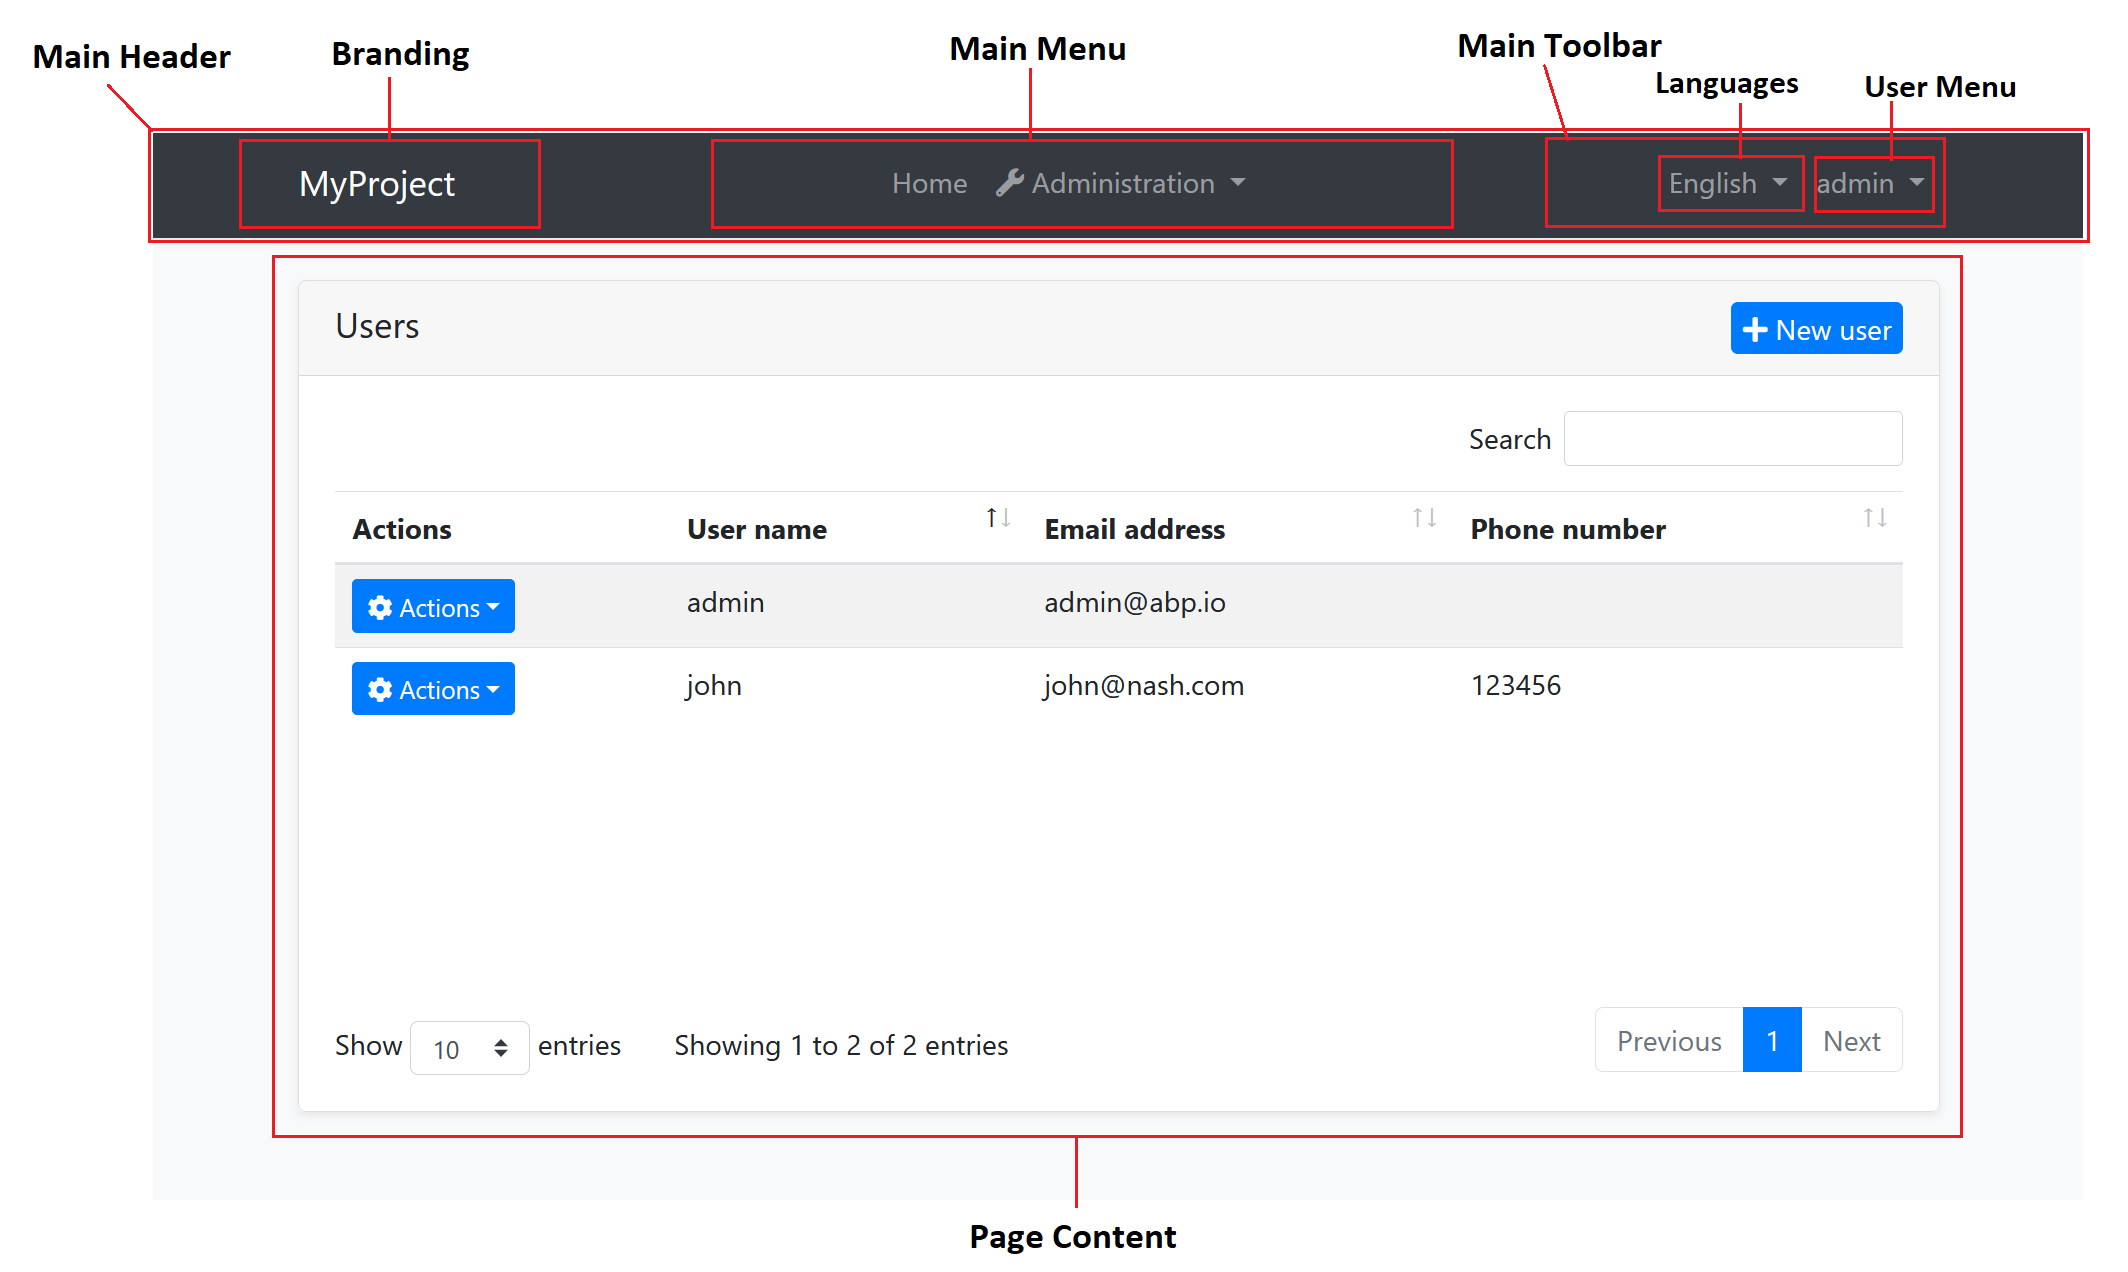Image resolution: width=2128 pixels, height=1272 pixels.
Task: Sort table using User name sort arrows
Action: [x=996, y=518]
